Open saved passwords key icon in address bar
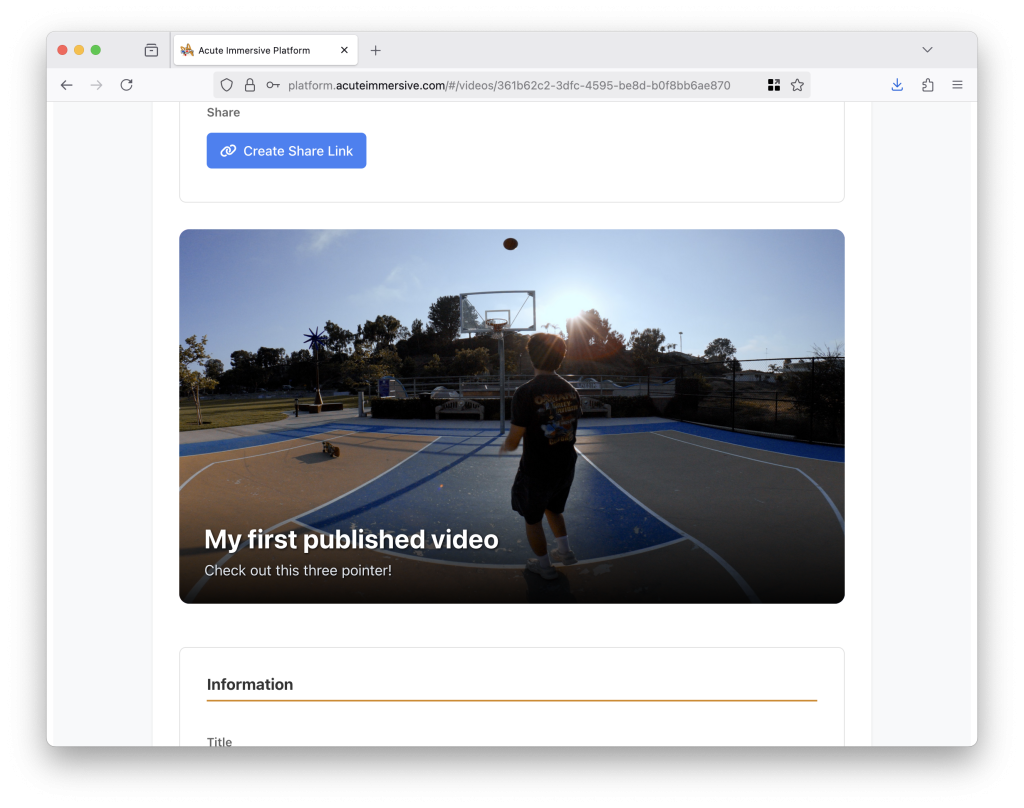 pyautogui.click(x=273, y=85)
